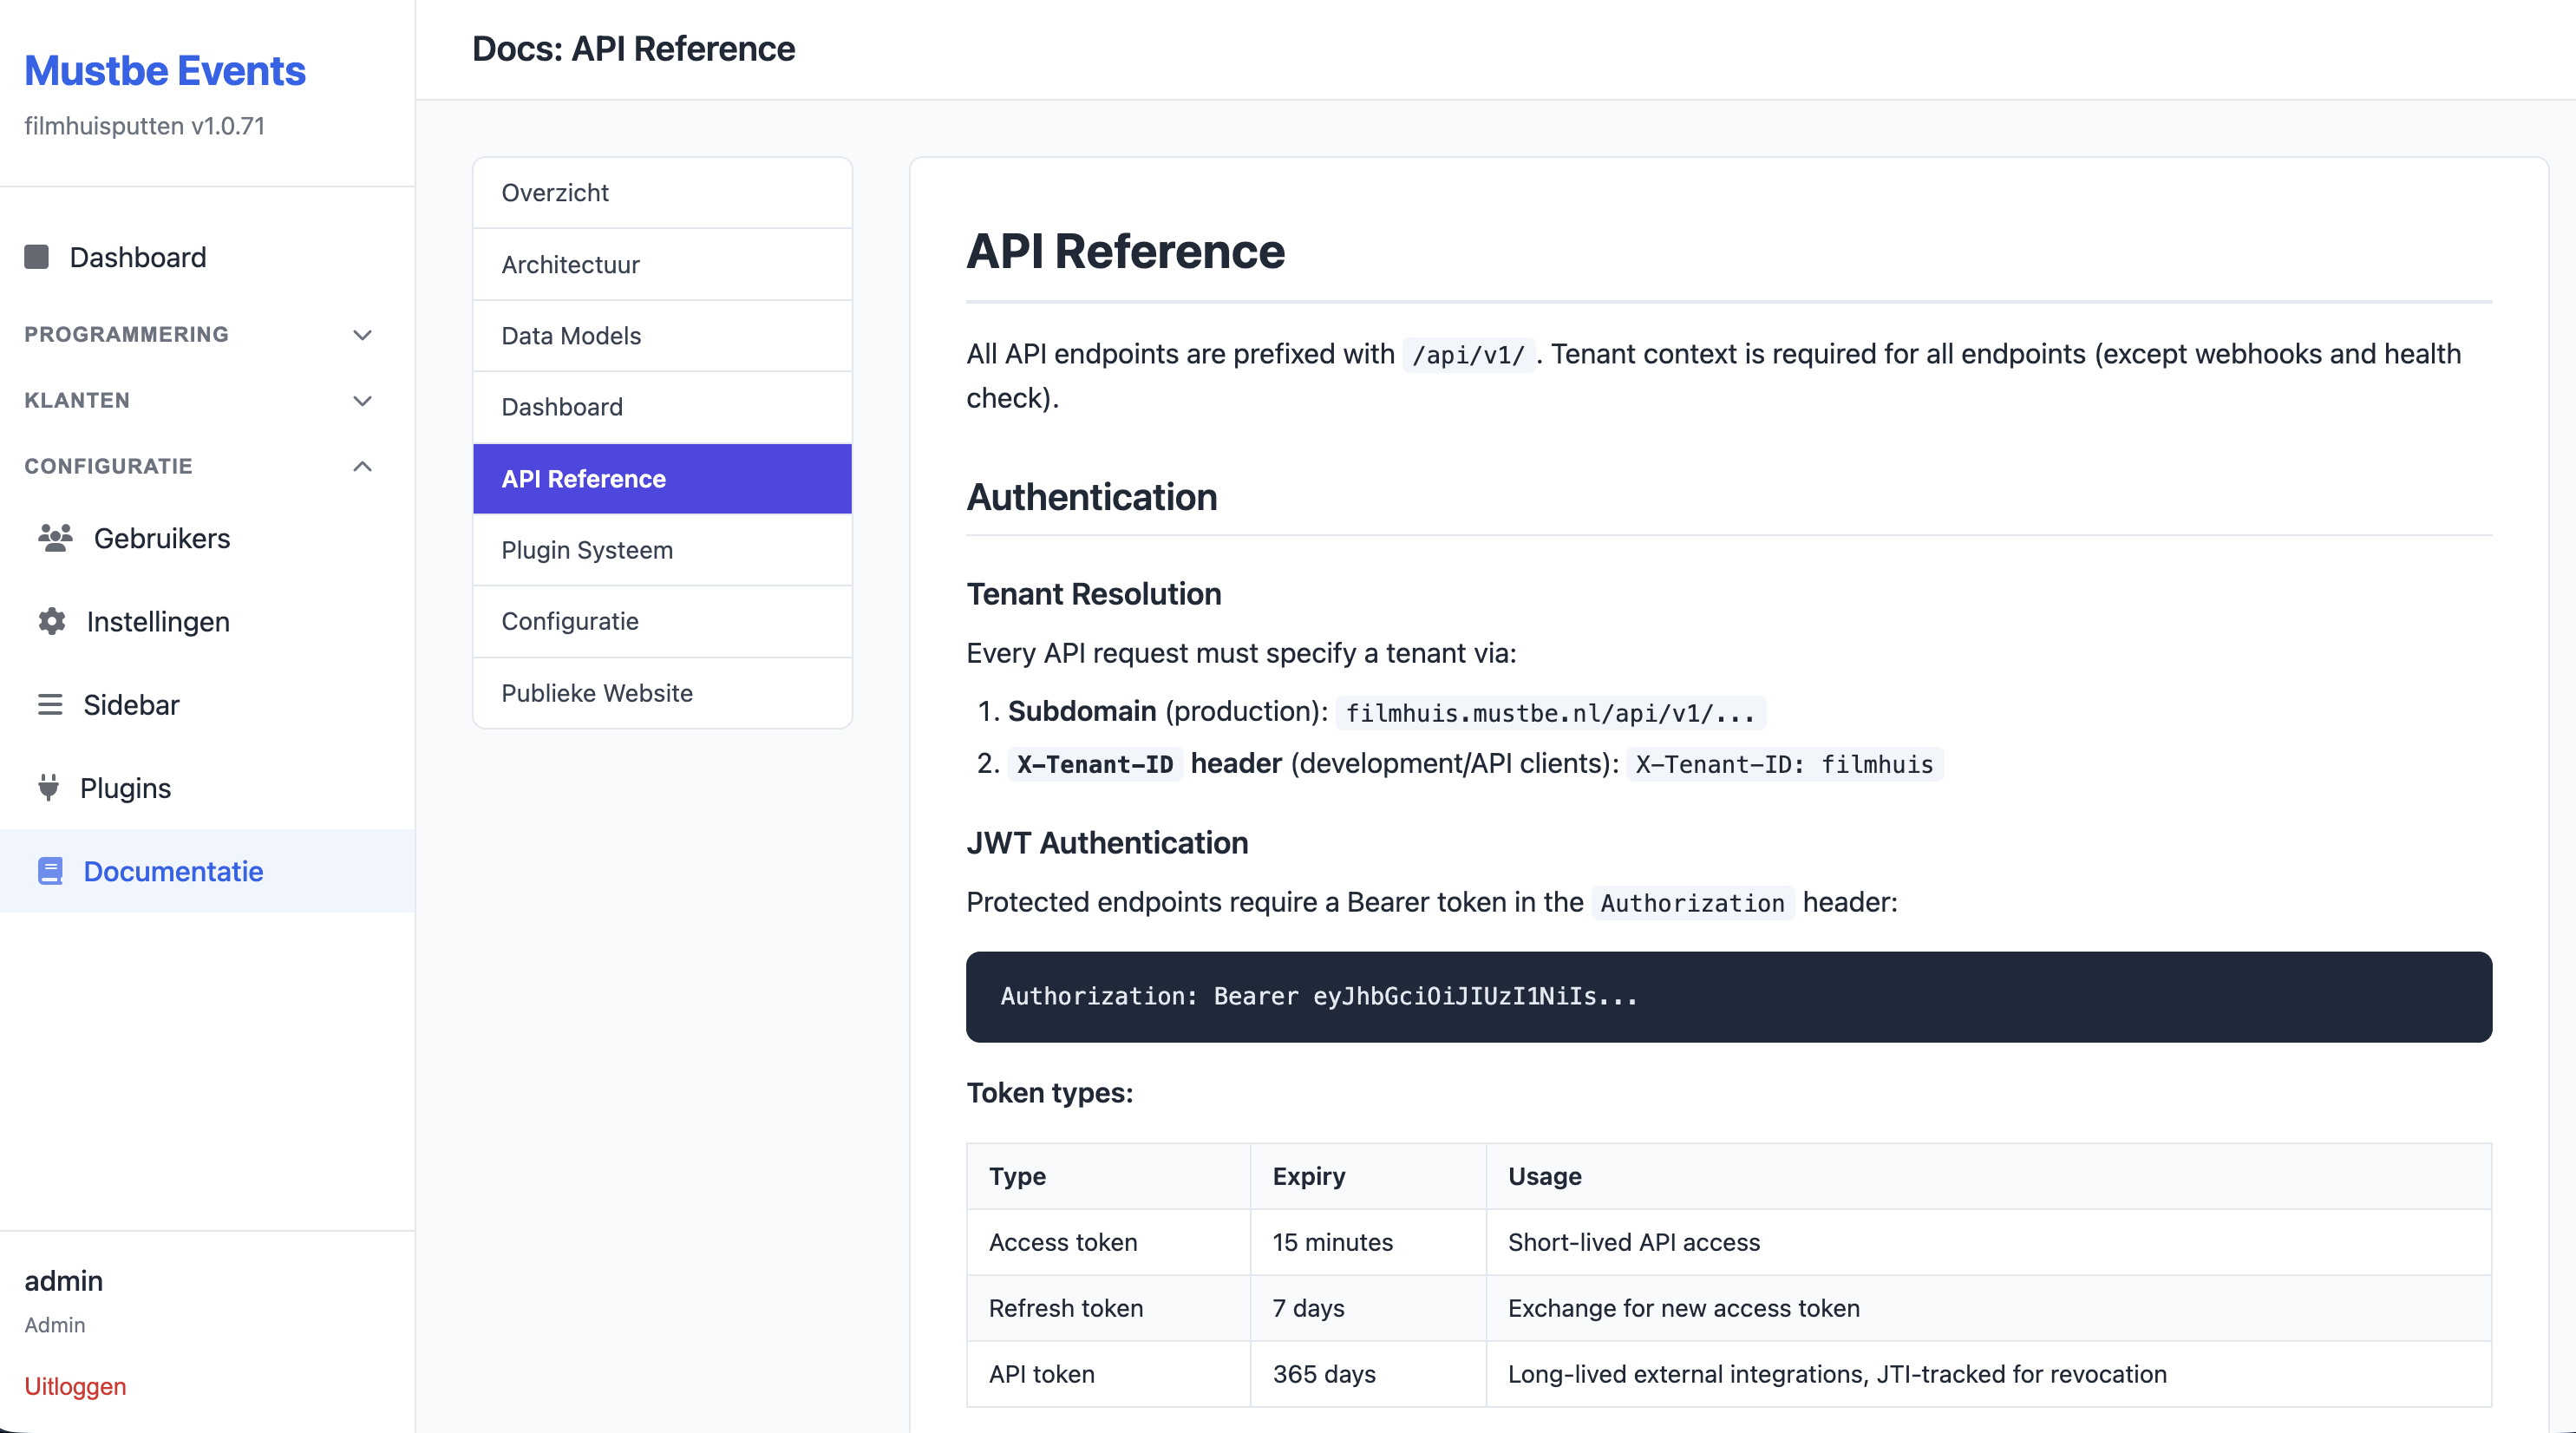This screenshot has width=2576, height=1433.
Task: Click the admin user name in footer
Action: pyautogui.click(x=63, y=1281)
